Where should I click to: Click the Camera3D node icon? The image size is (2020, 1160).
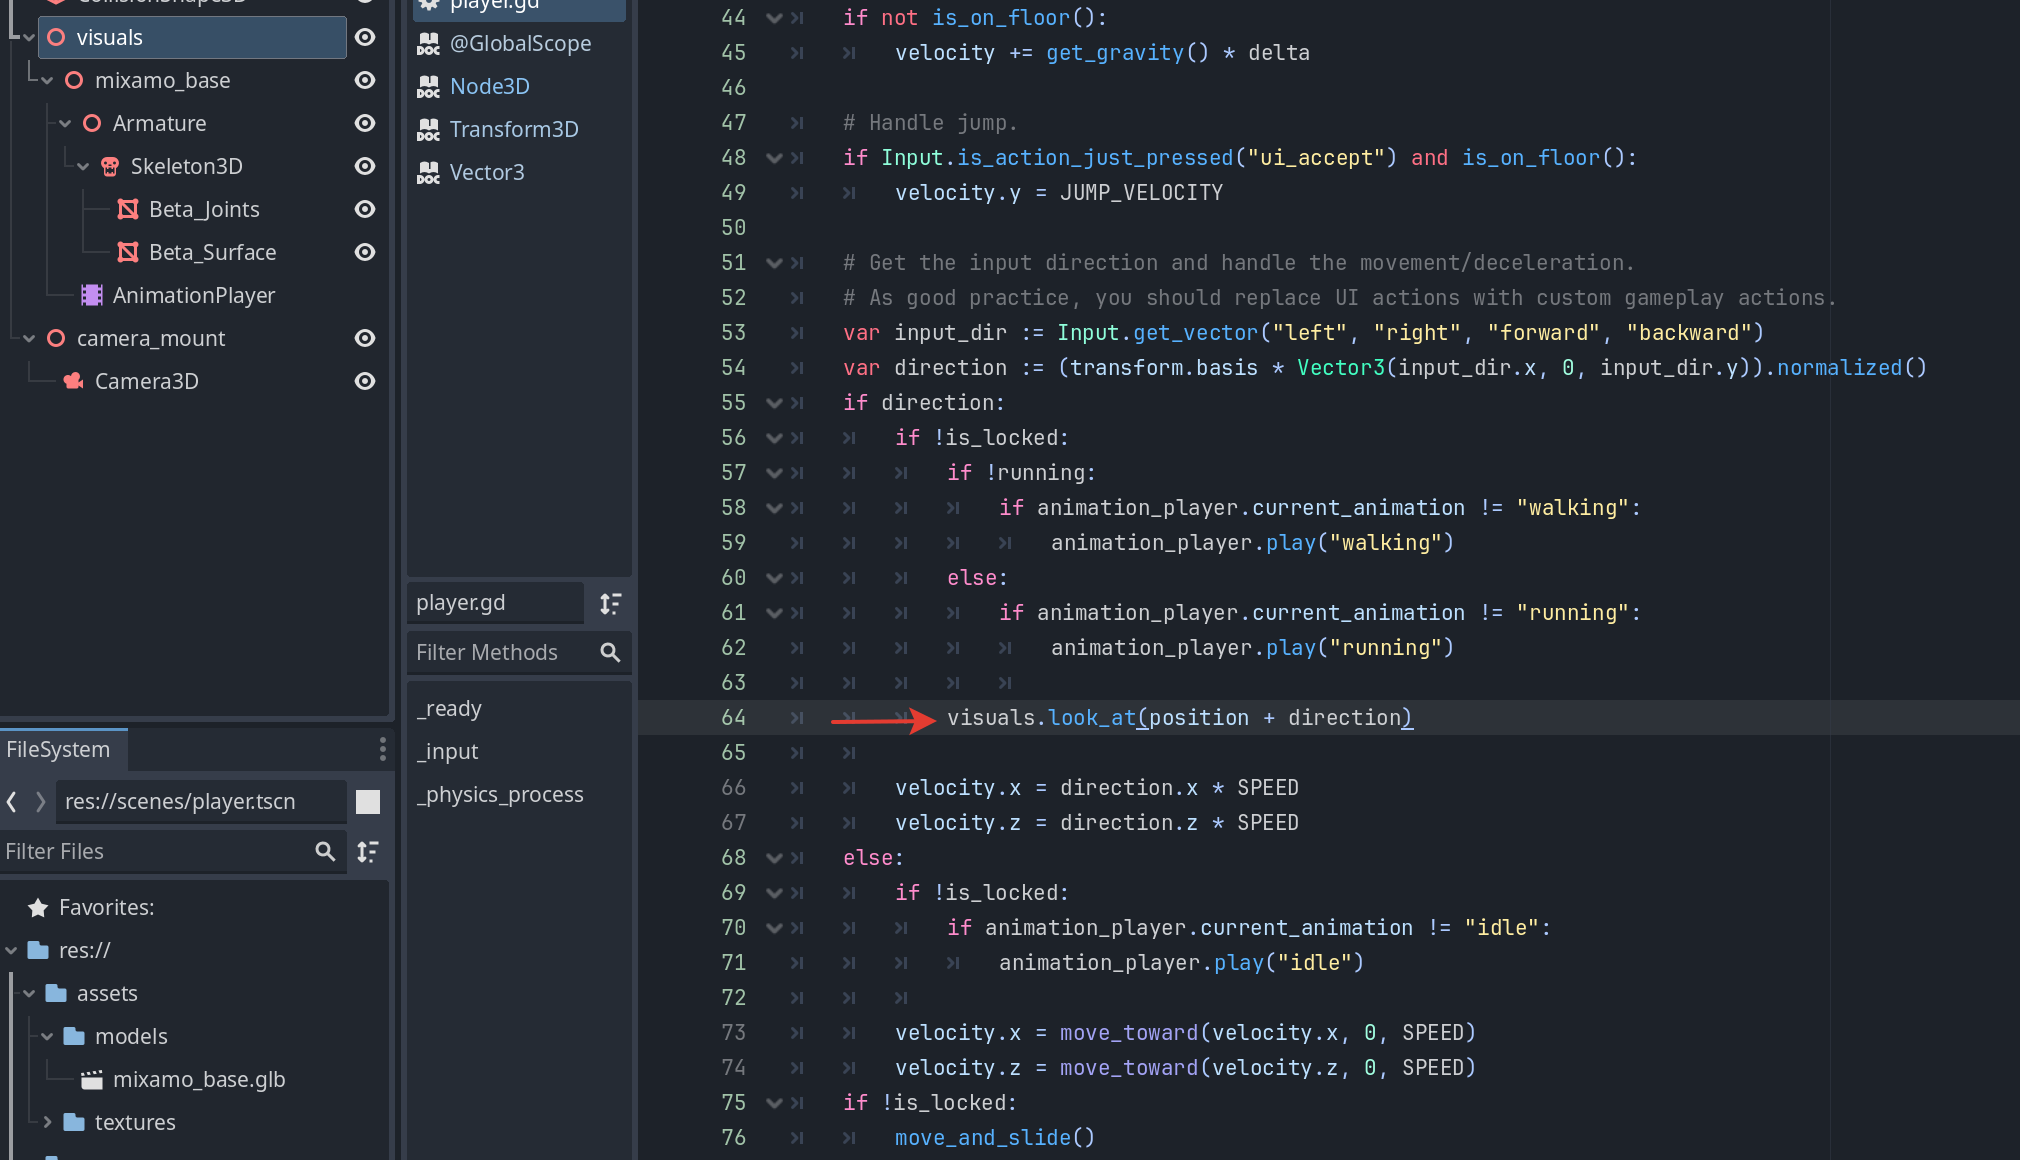(x=74, y=381)
